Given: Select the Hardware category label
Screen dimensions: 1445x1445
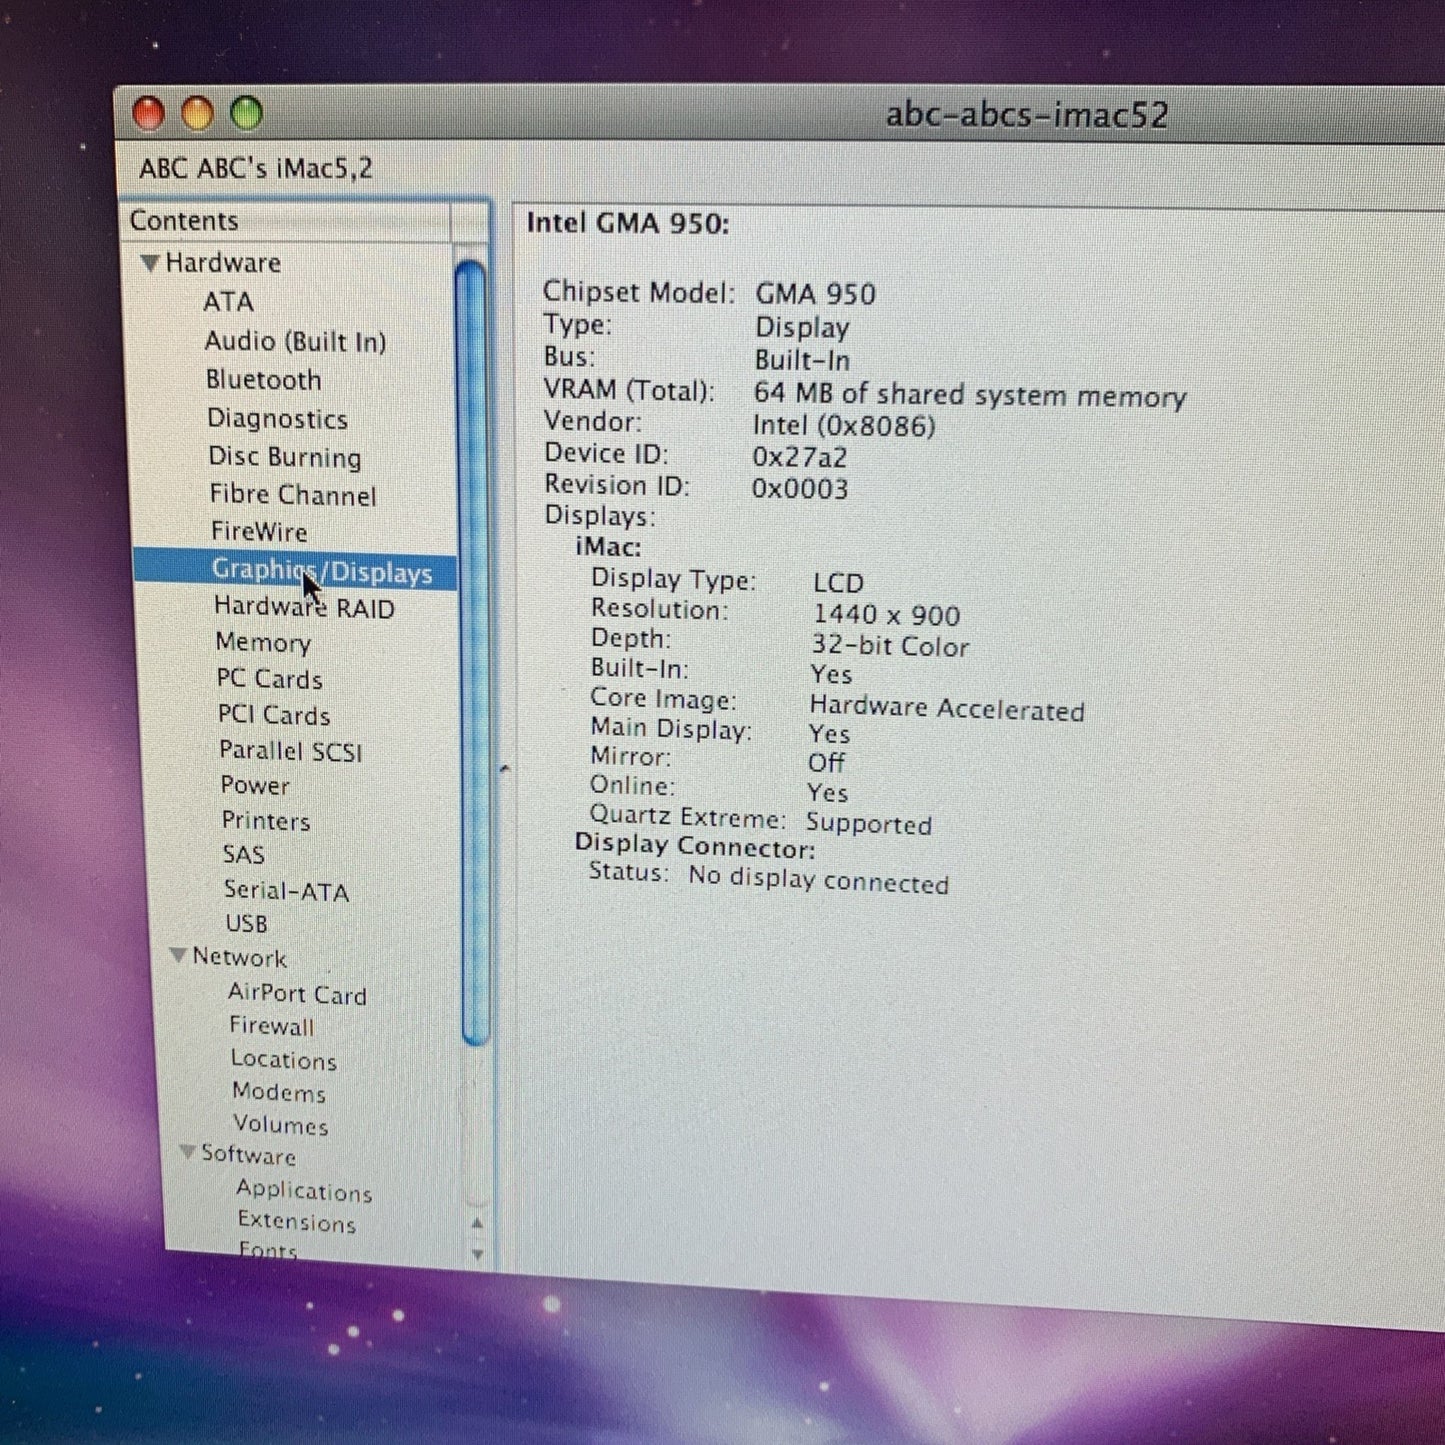Looking at the screenshot, I should 223,263.
